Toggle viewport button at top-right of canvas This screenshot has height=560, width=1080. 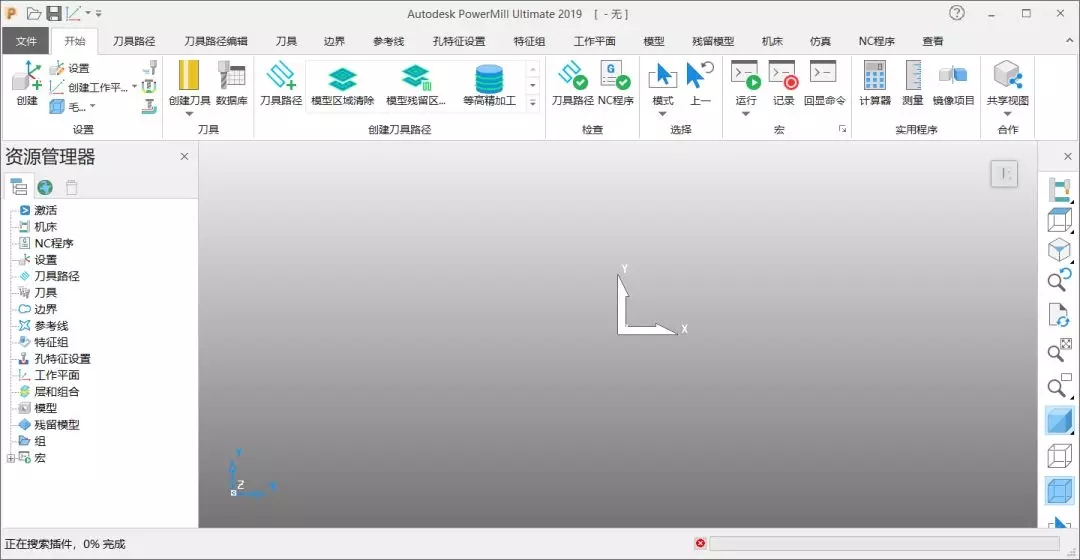(x=1004, y=174)
